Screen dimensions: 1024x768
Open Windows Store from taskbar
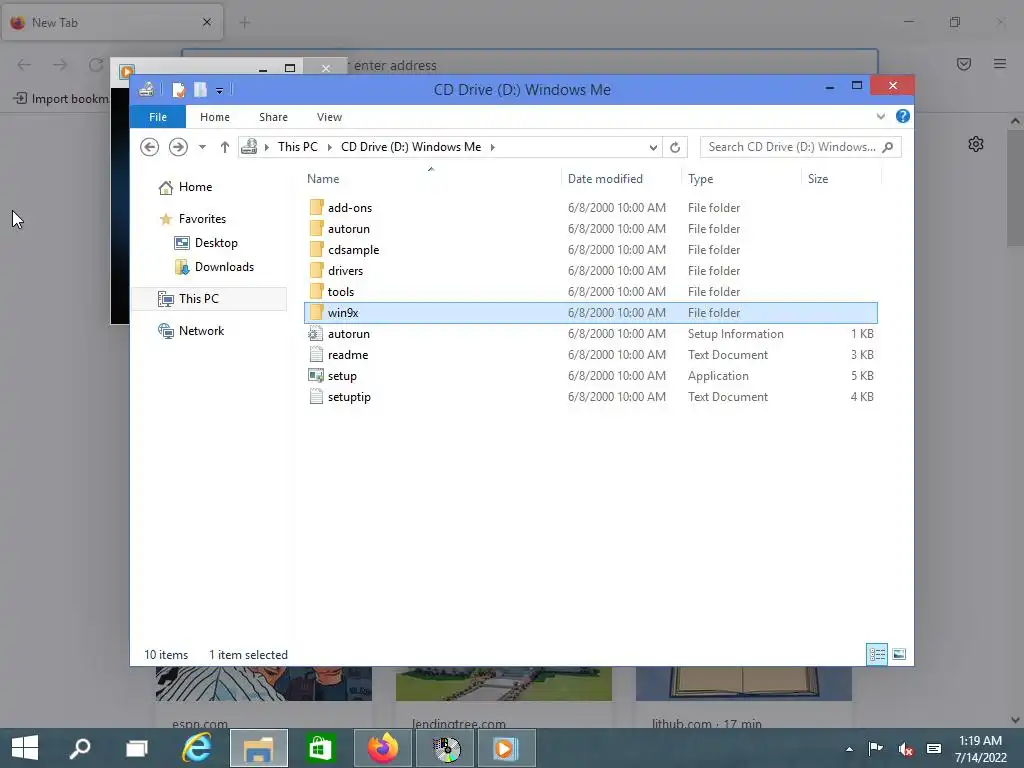point(320,748)
